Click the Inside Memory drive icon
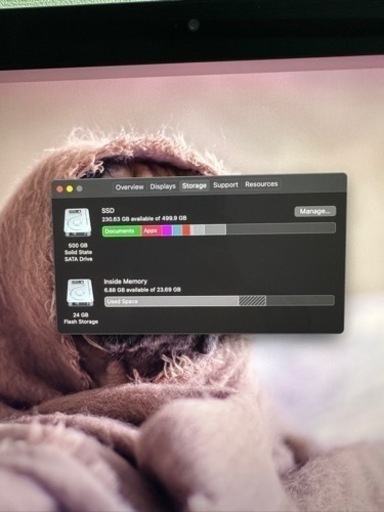384x512 pixels. 79,293
